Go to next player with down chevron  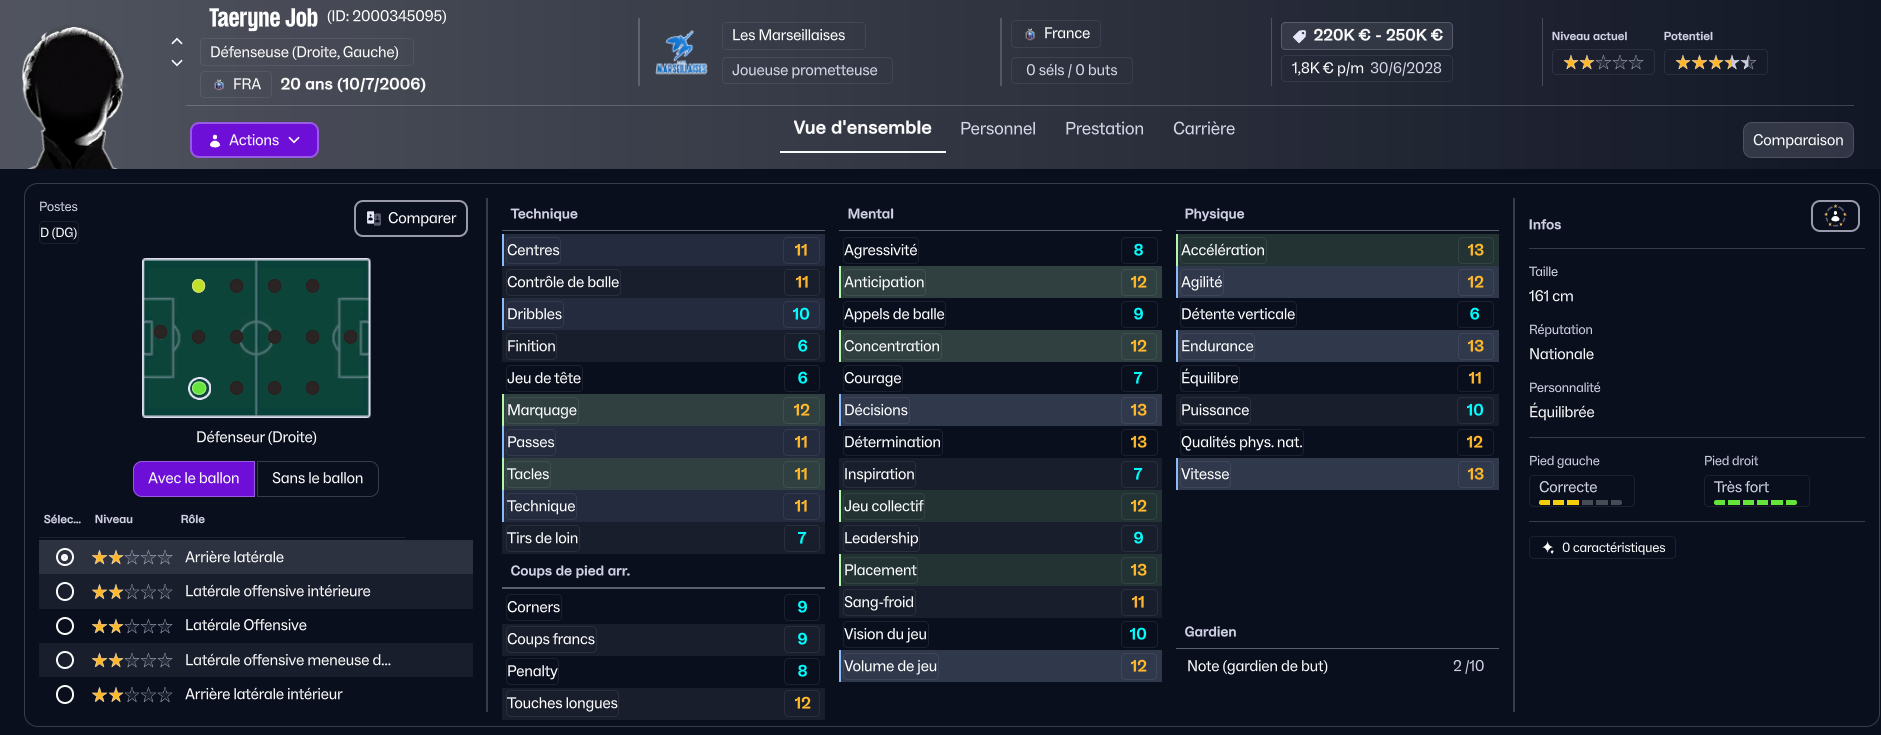click(x=177, y=63)
